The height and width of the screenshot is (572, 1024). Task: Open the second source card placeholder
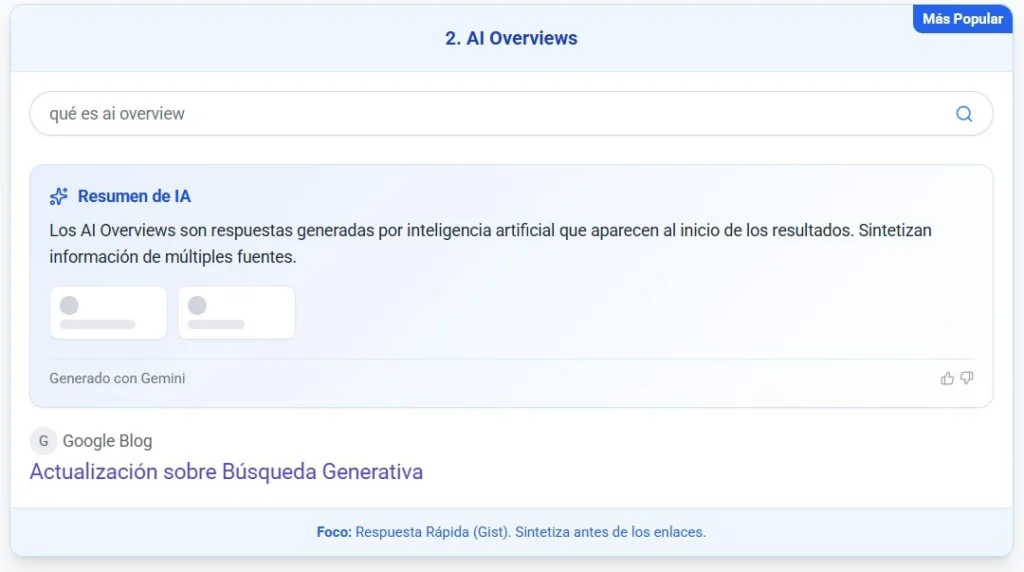tap(236, 313)
